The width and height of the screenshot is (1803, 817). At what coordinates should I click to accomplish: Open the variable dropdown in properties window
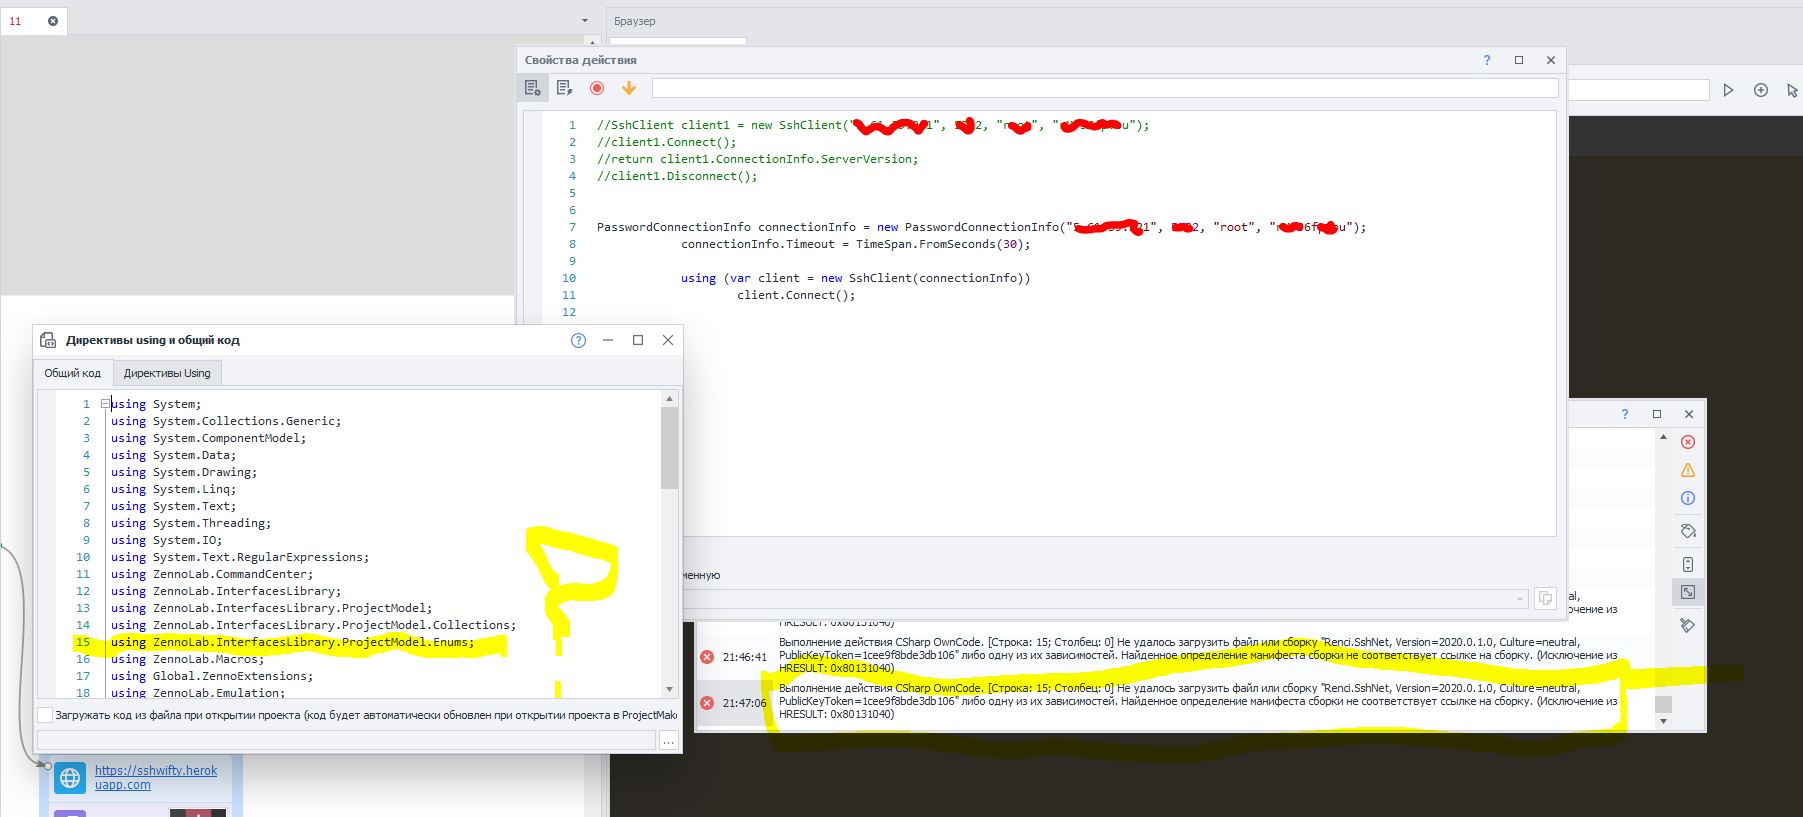1521,598
